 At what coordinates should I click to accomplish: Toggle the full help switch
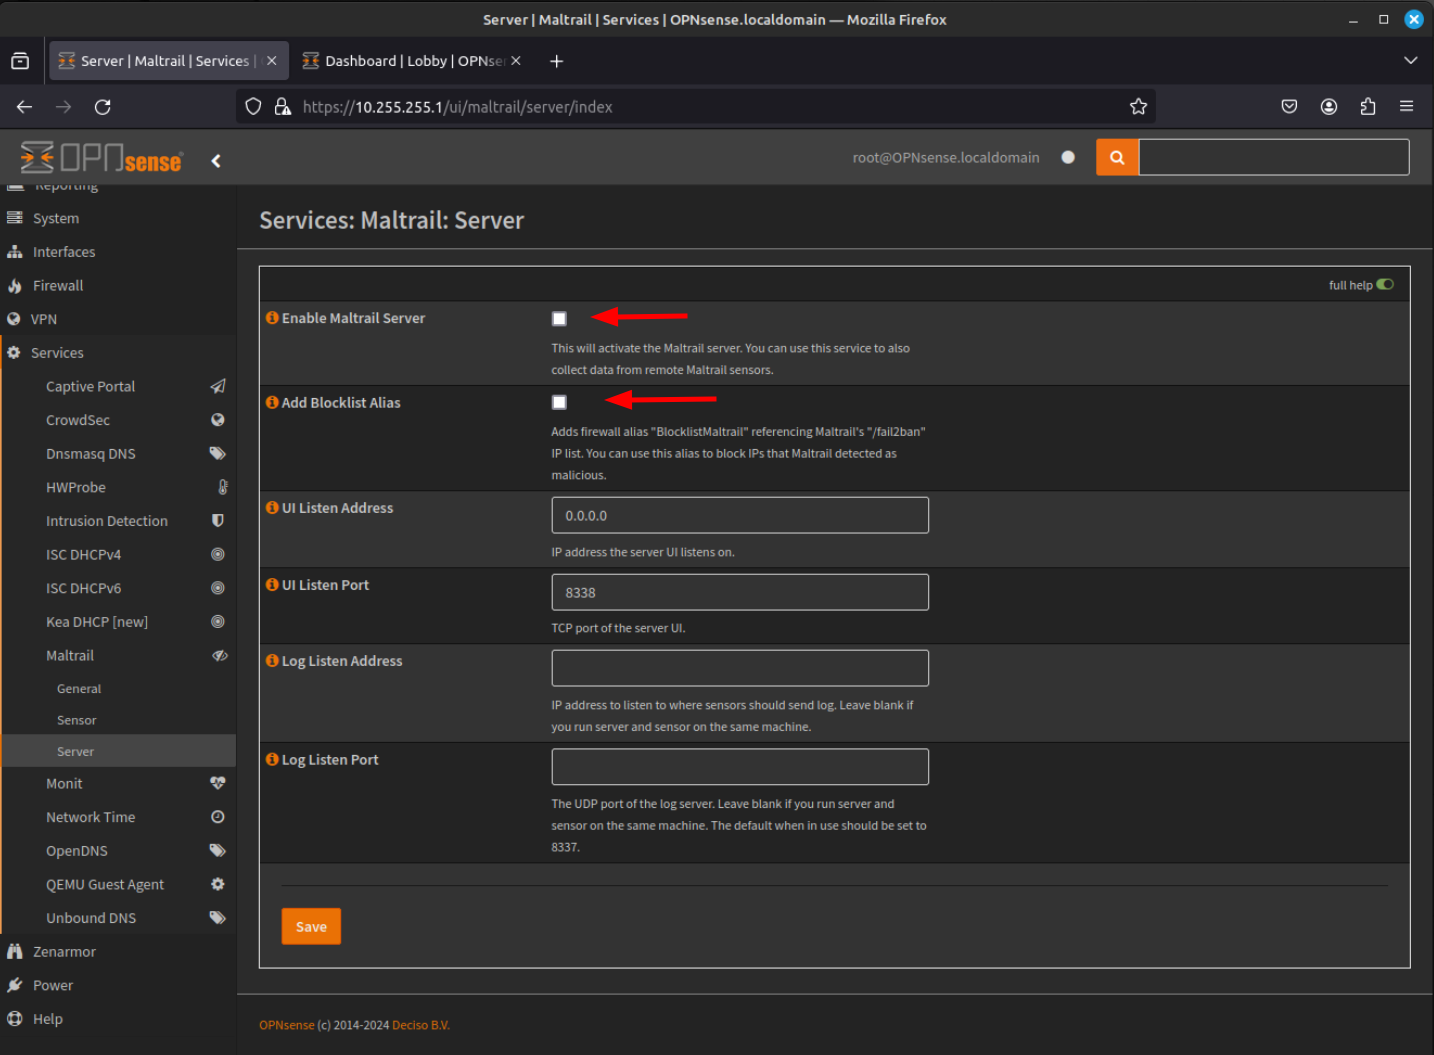tap(1385, 285)
